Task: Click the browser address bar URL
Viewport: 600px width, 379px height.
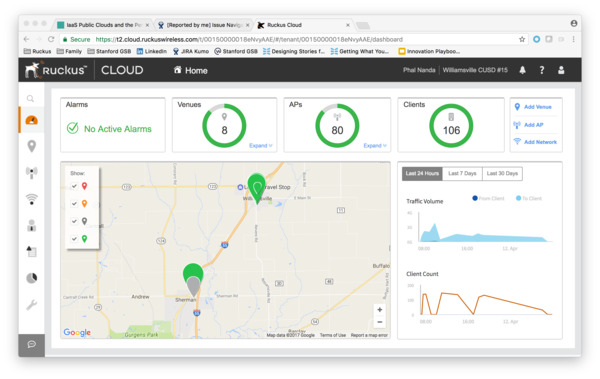Action: 249,39
